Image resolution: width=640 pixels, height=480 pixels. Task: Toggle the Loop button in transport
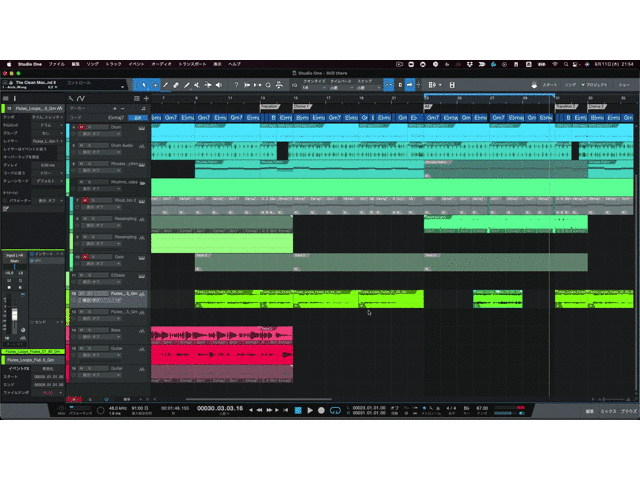click(x=334, y=410)
